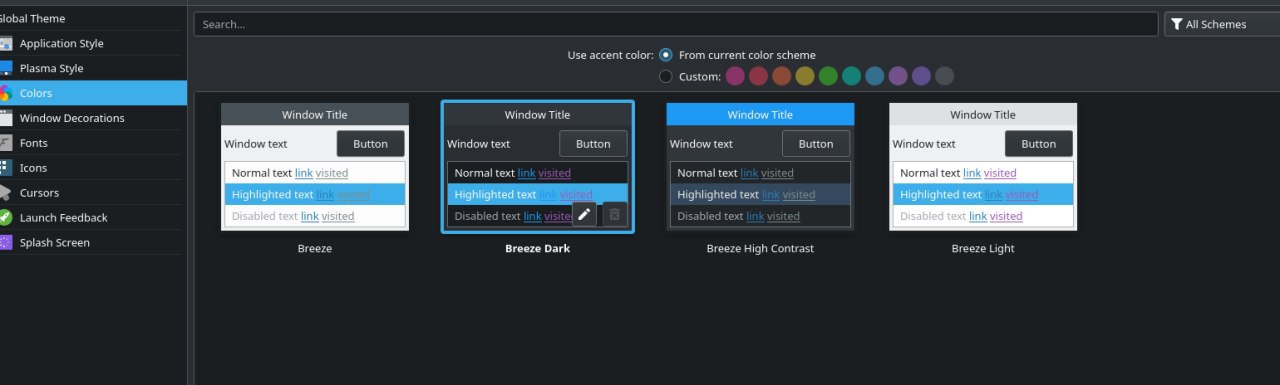Pick the teal accent color swatch
Screen dimensions: 1280x385
(x=851, y=76)
